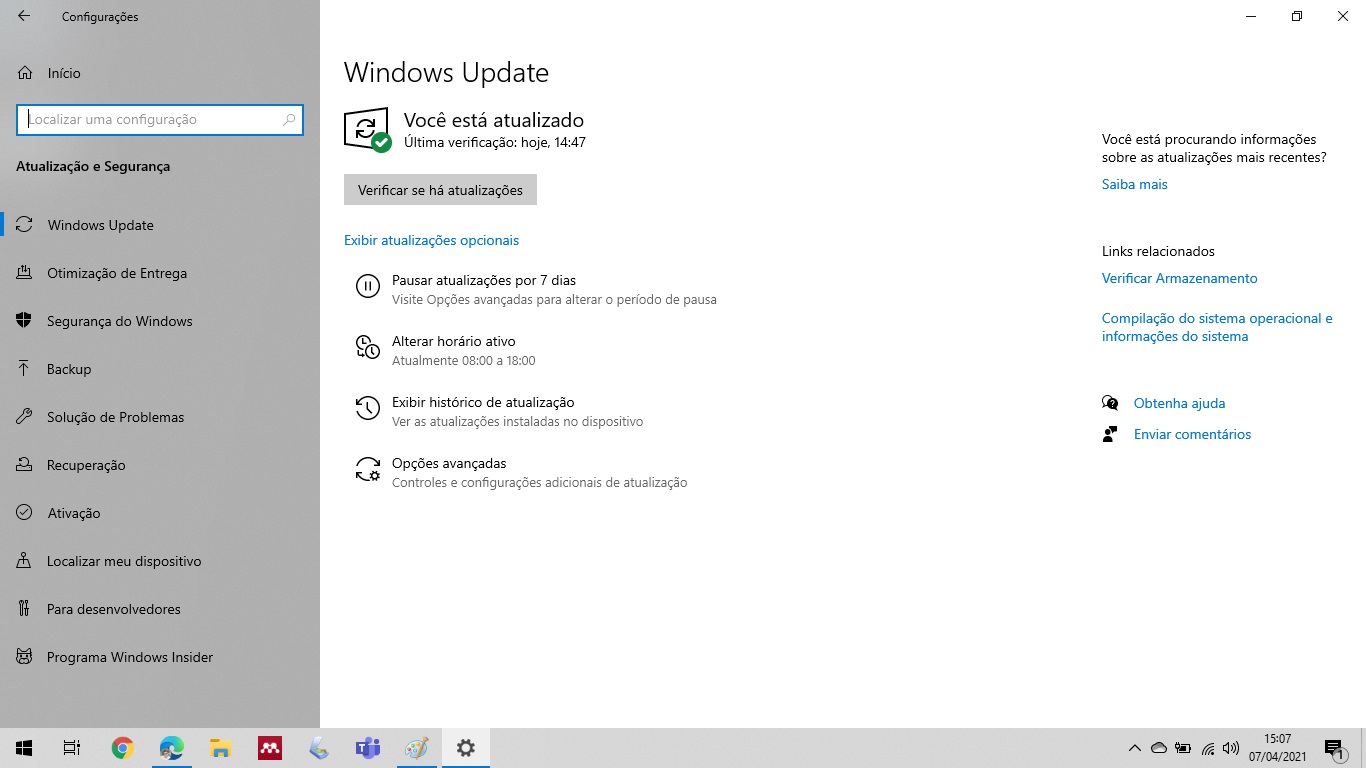Click 'Última verificação: hoje, 14:47' text

[495, 142]
